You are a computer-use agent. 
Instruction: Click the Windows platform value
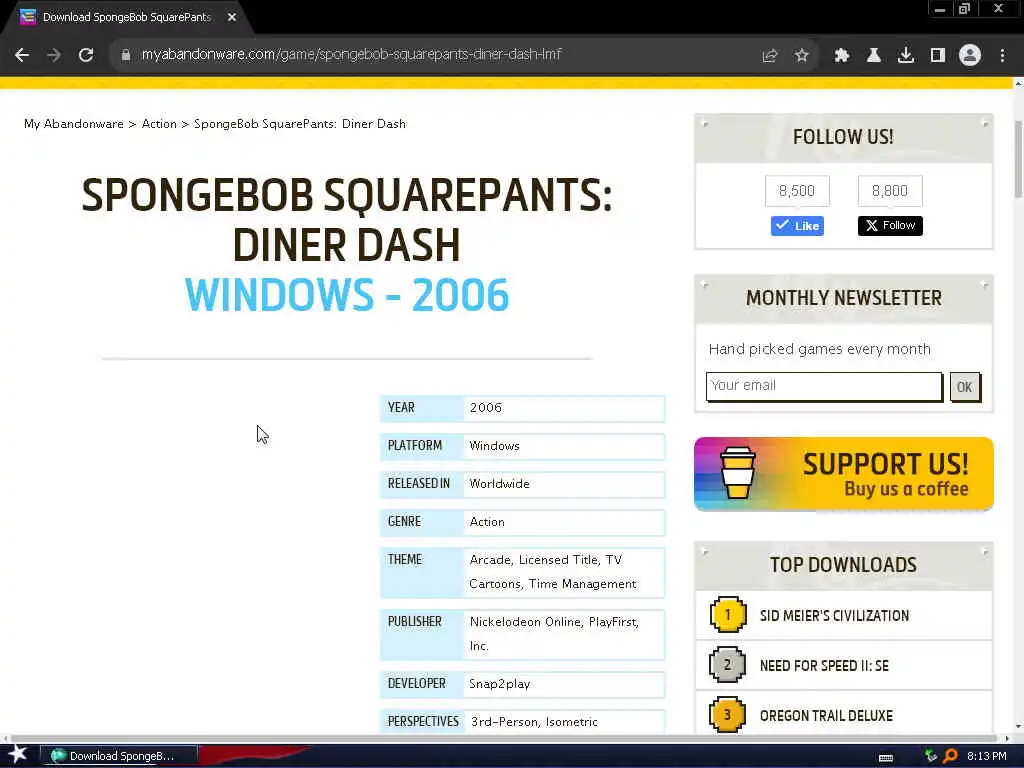494,446
